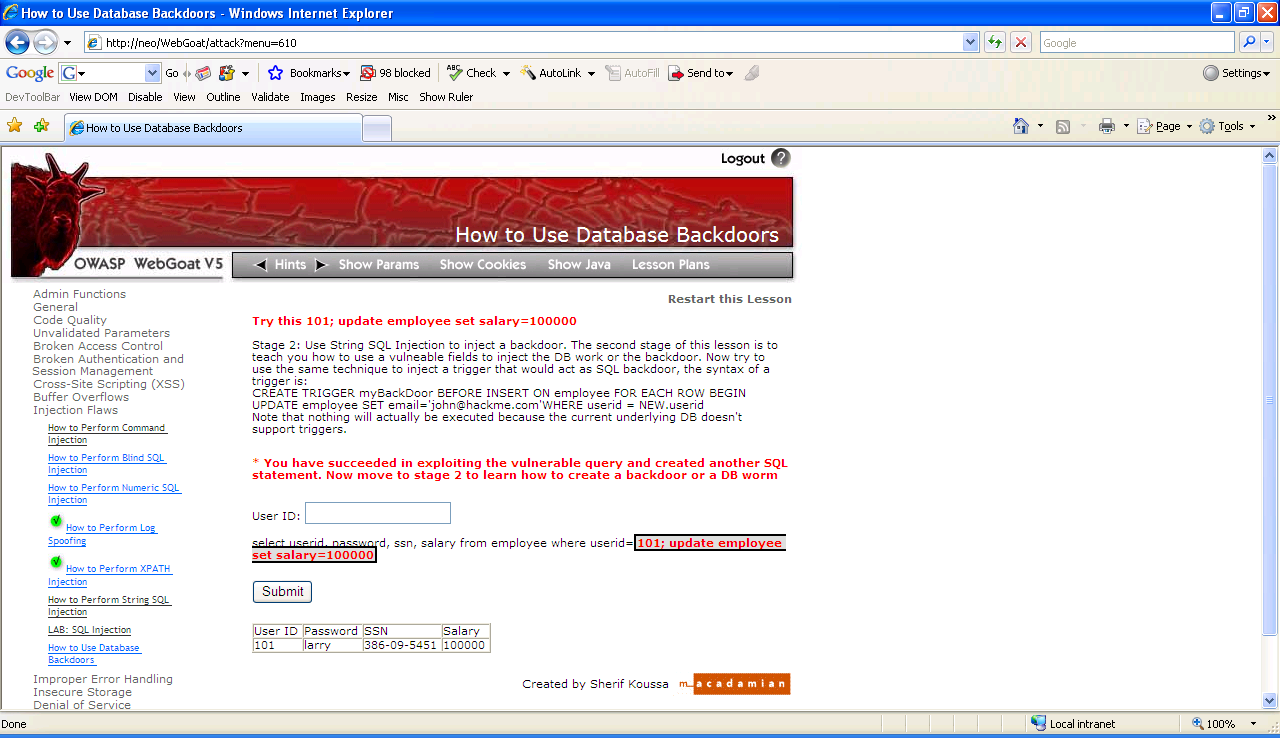Open the Favorites Center star icon
1280x738 pixels.
pyautogui.click(x=15, y=126)
